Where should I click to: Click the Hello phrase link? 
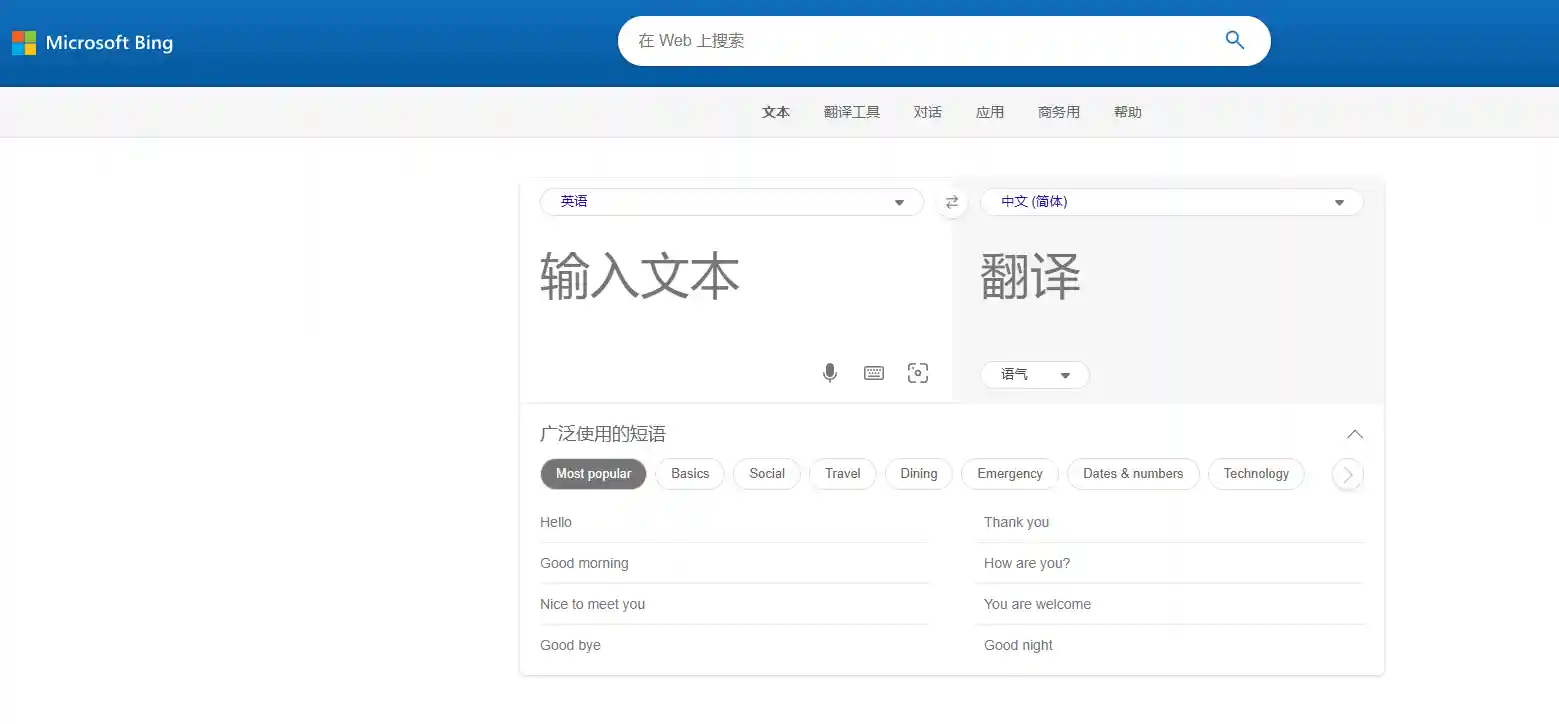pos(555,522)
